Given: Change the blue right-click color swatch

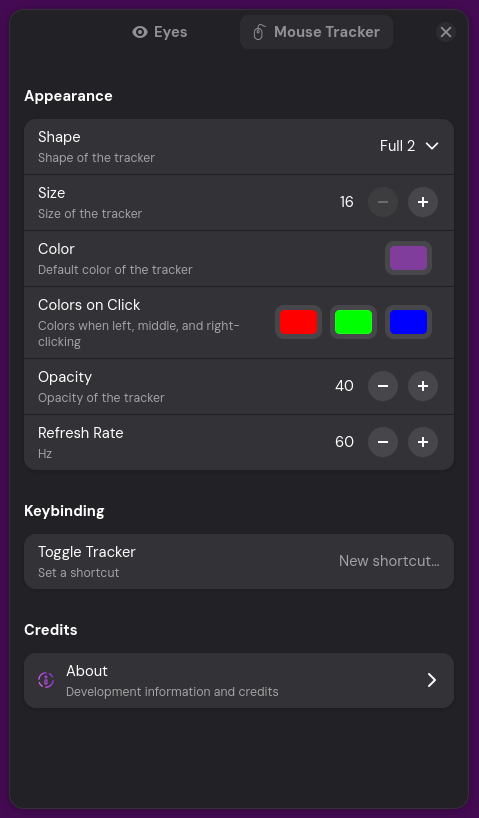Looking at the screenshot, I should pos(409,322).
